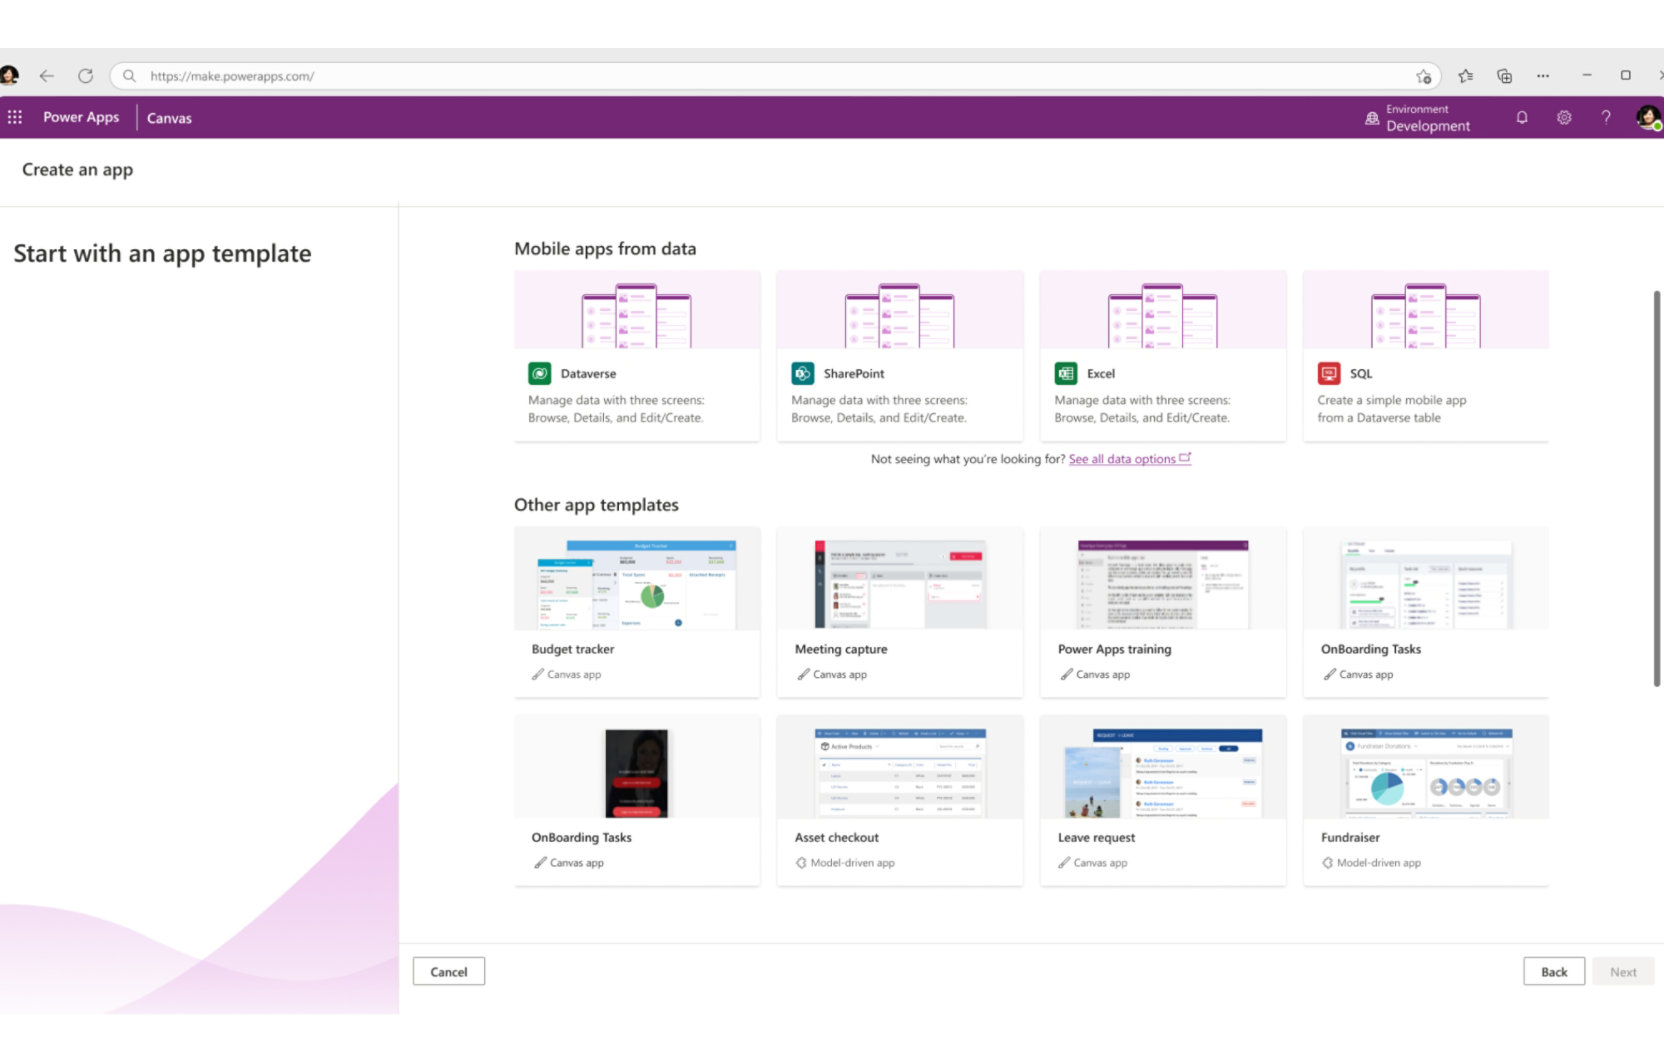Open the browser's more options menu
Image resolution: width=1664 pixels, height=1062 pixels.
pos(1543,75)
